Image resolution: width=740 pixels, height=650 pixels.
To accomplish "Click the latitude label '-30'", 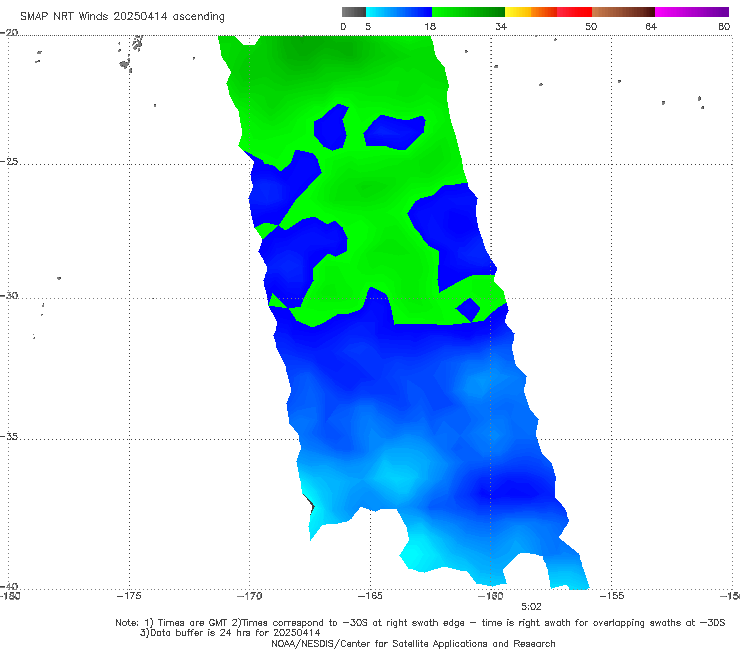I will 9,295.
